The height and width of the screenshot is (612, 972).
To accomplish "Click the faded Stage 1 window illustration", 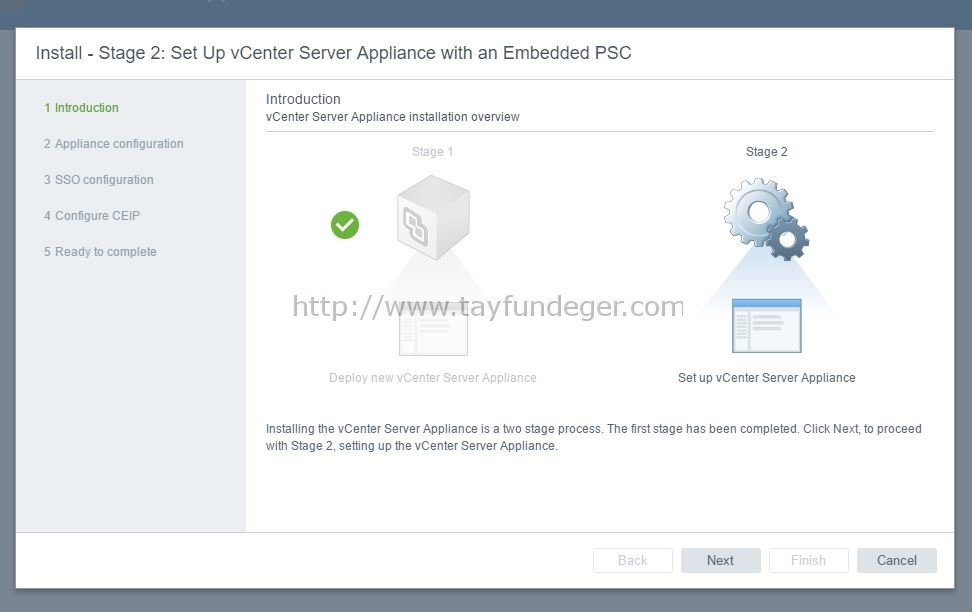I will [x=433, y=329].
